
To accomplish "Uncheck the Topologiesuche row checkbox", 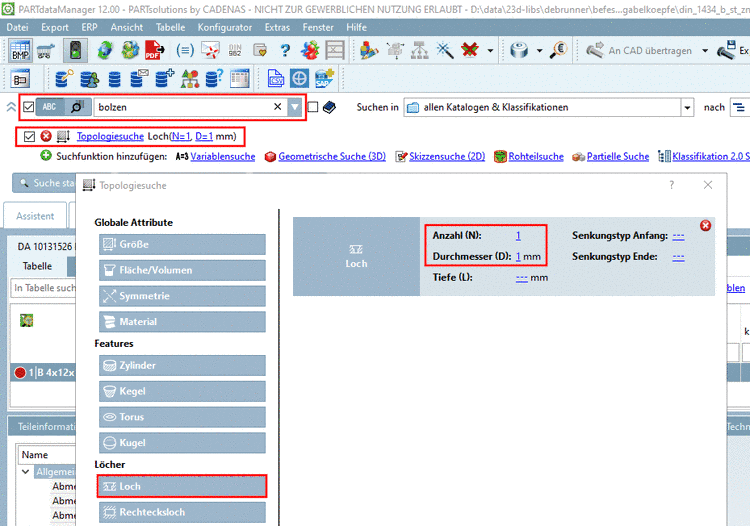I will click(29, 137).
